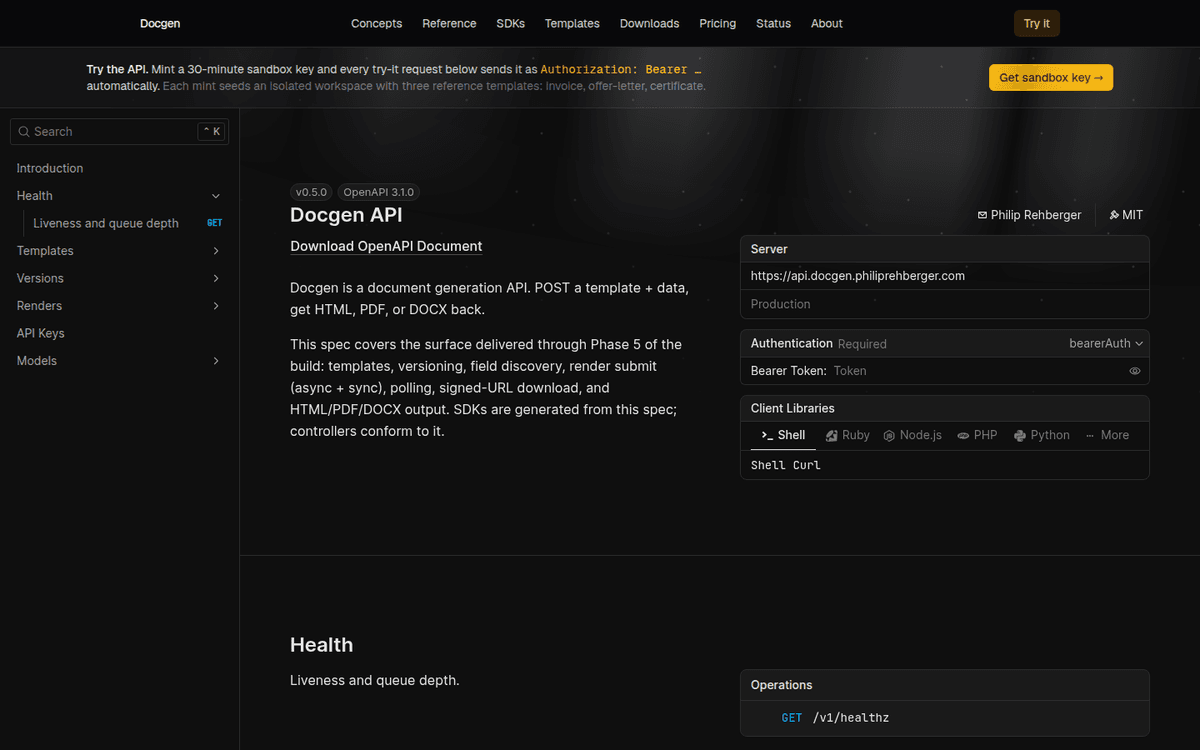
Task: Click the Python library icon
Action: (x=1019, y=436)
